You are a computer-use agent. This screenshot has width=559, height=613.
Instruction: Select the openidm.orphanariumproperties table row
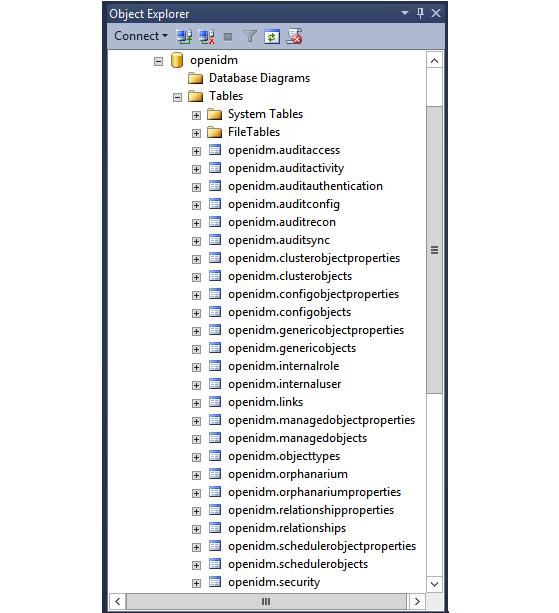point(305,492)
